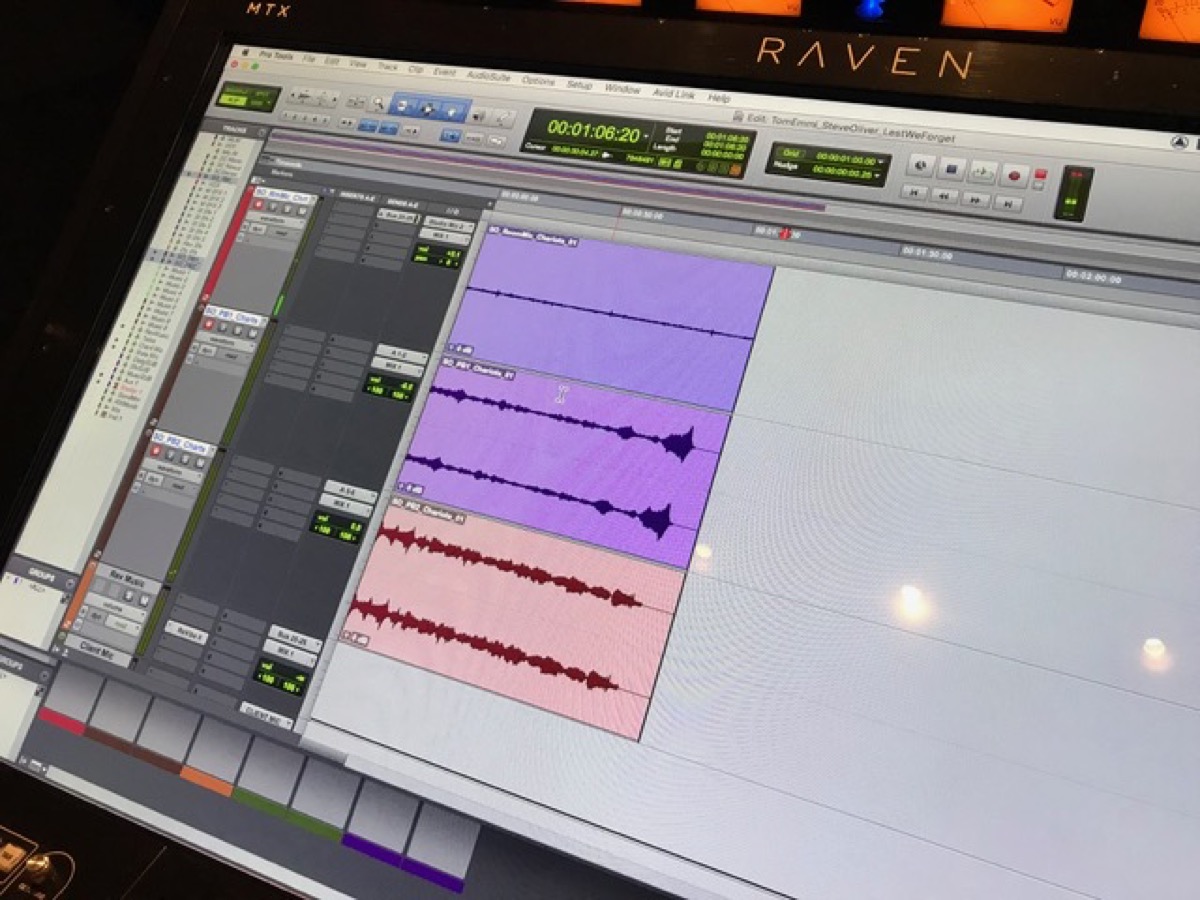The width and height of the screenshot is (1200, 900).
Task: Click the Fast Forward transport button
Action: click(976, 199)
